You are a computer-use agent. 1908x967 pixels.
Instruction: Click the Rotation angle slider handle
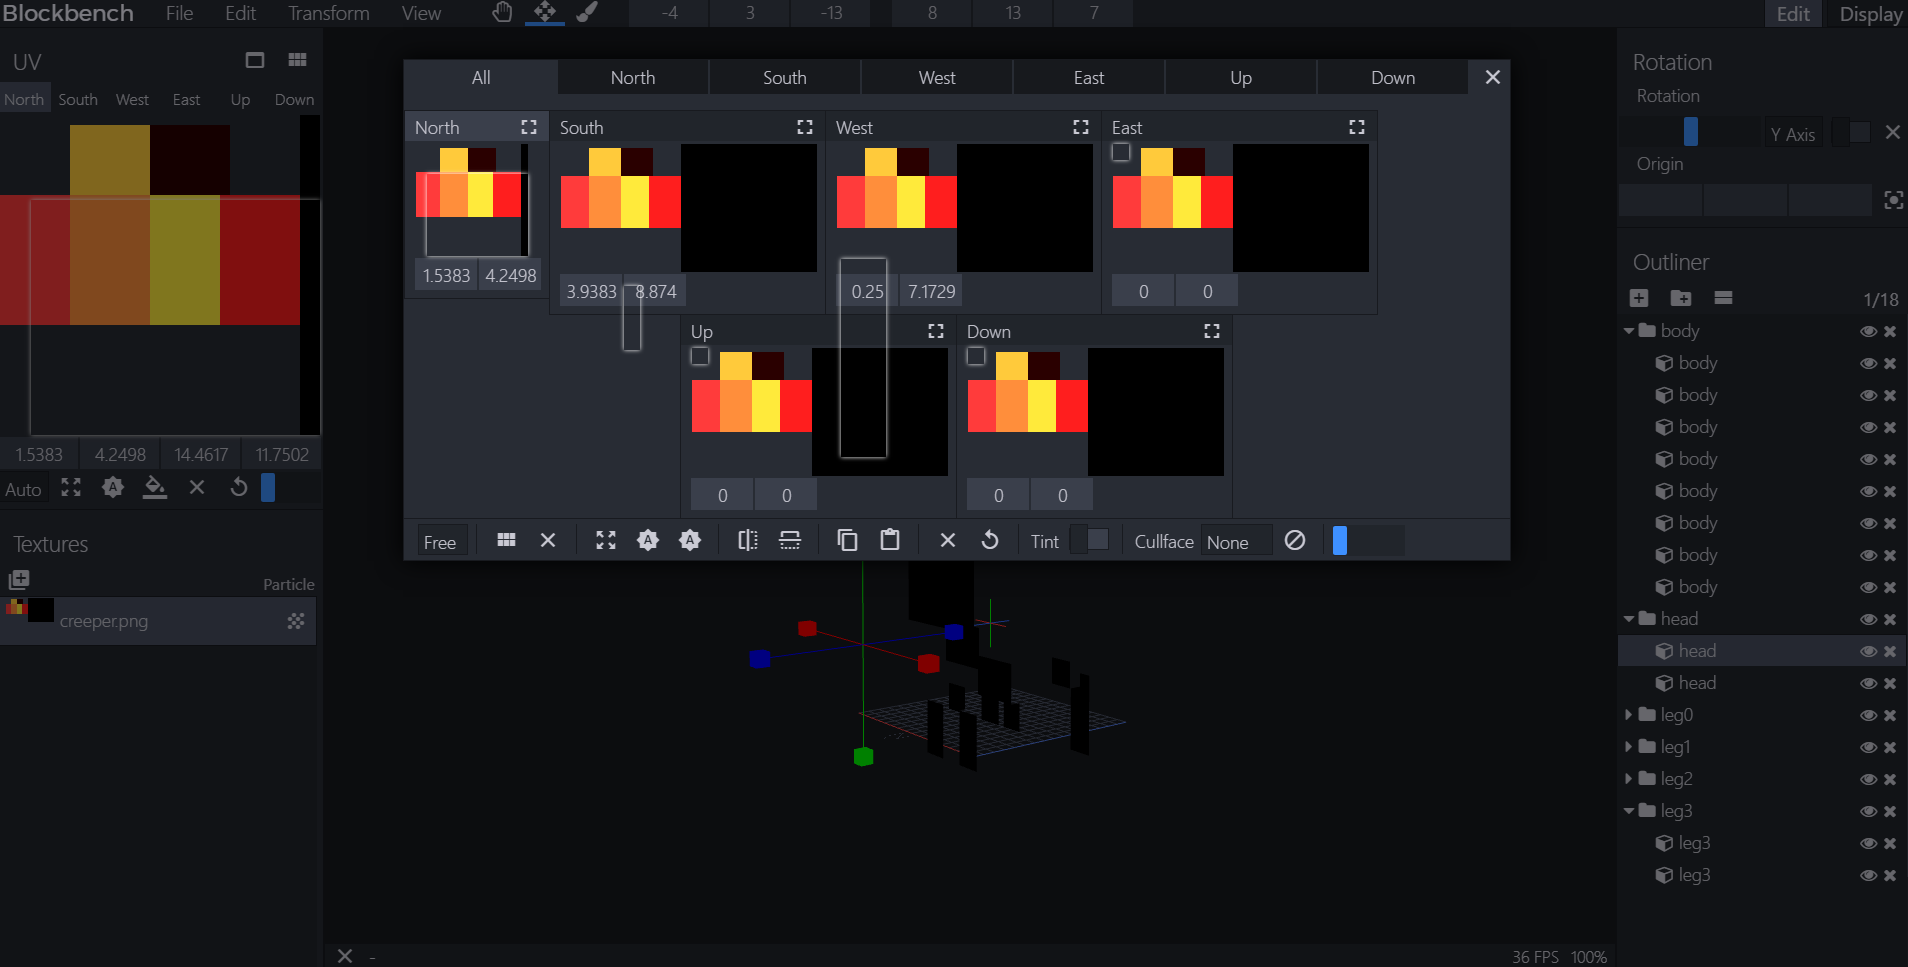[1691, 132]
